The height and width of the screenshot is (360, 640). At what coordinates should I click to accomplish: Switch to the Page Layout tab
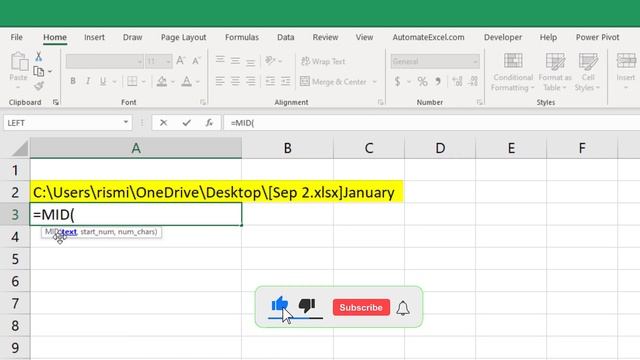[183, 37]
